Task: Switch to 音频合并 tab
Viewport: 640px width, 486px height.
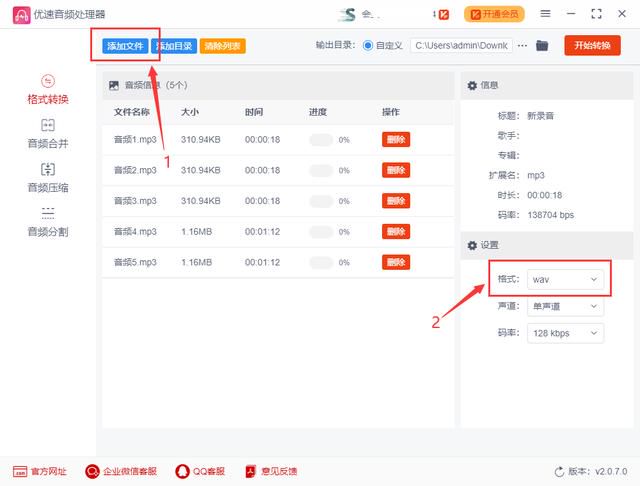Action: pos(48,133)
